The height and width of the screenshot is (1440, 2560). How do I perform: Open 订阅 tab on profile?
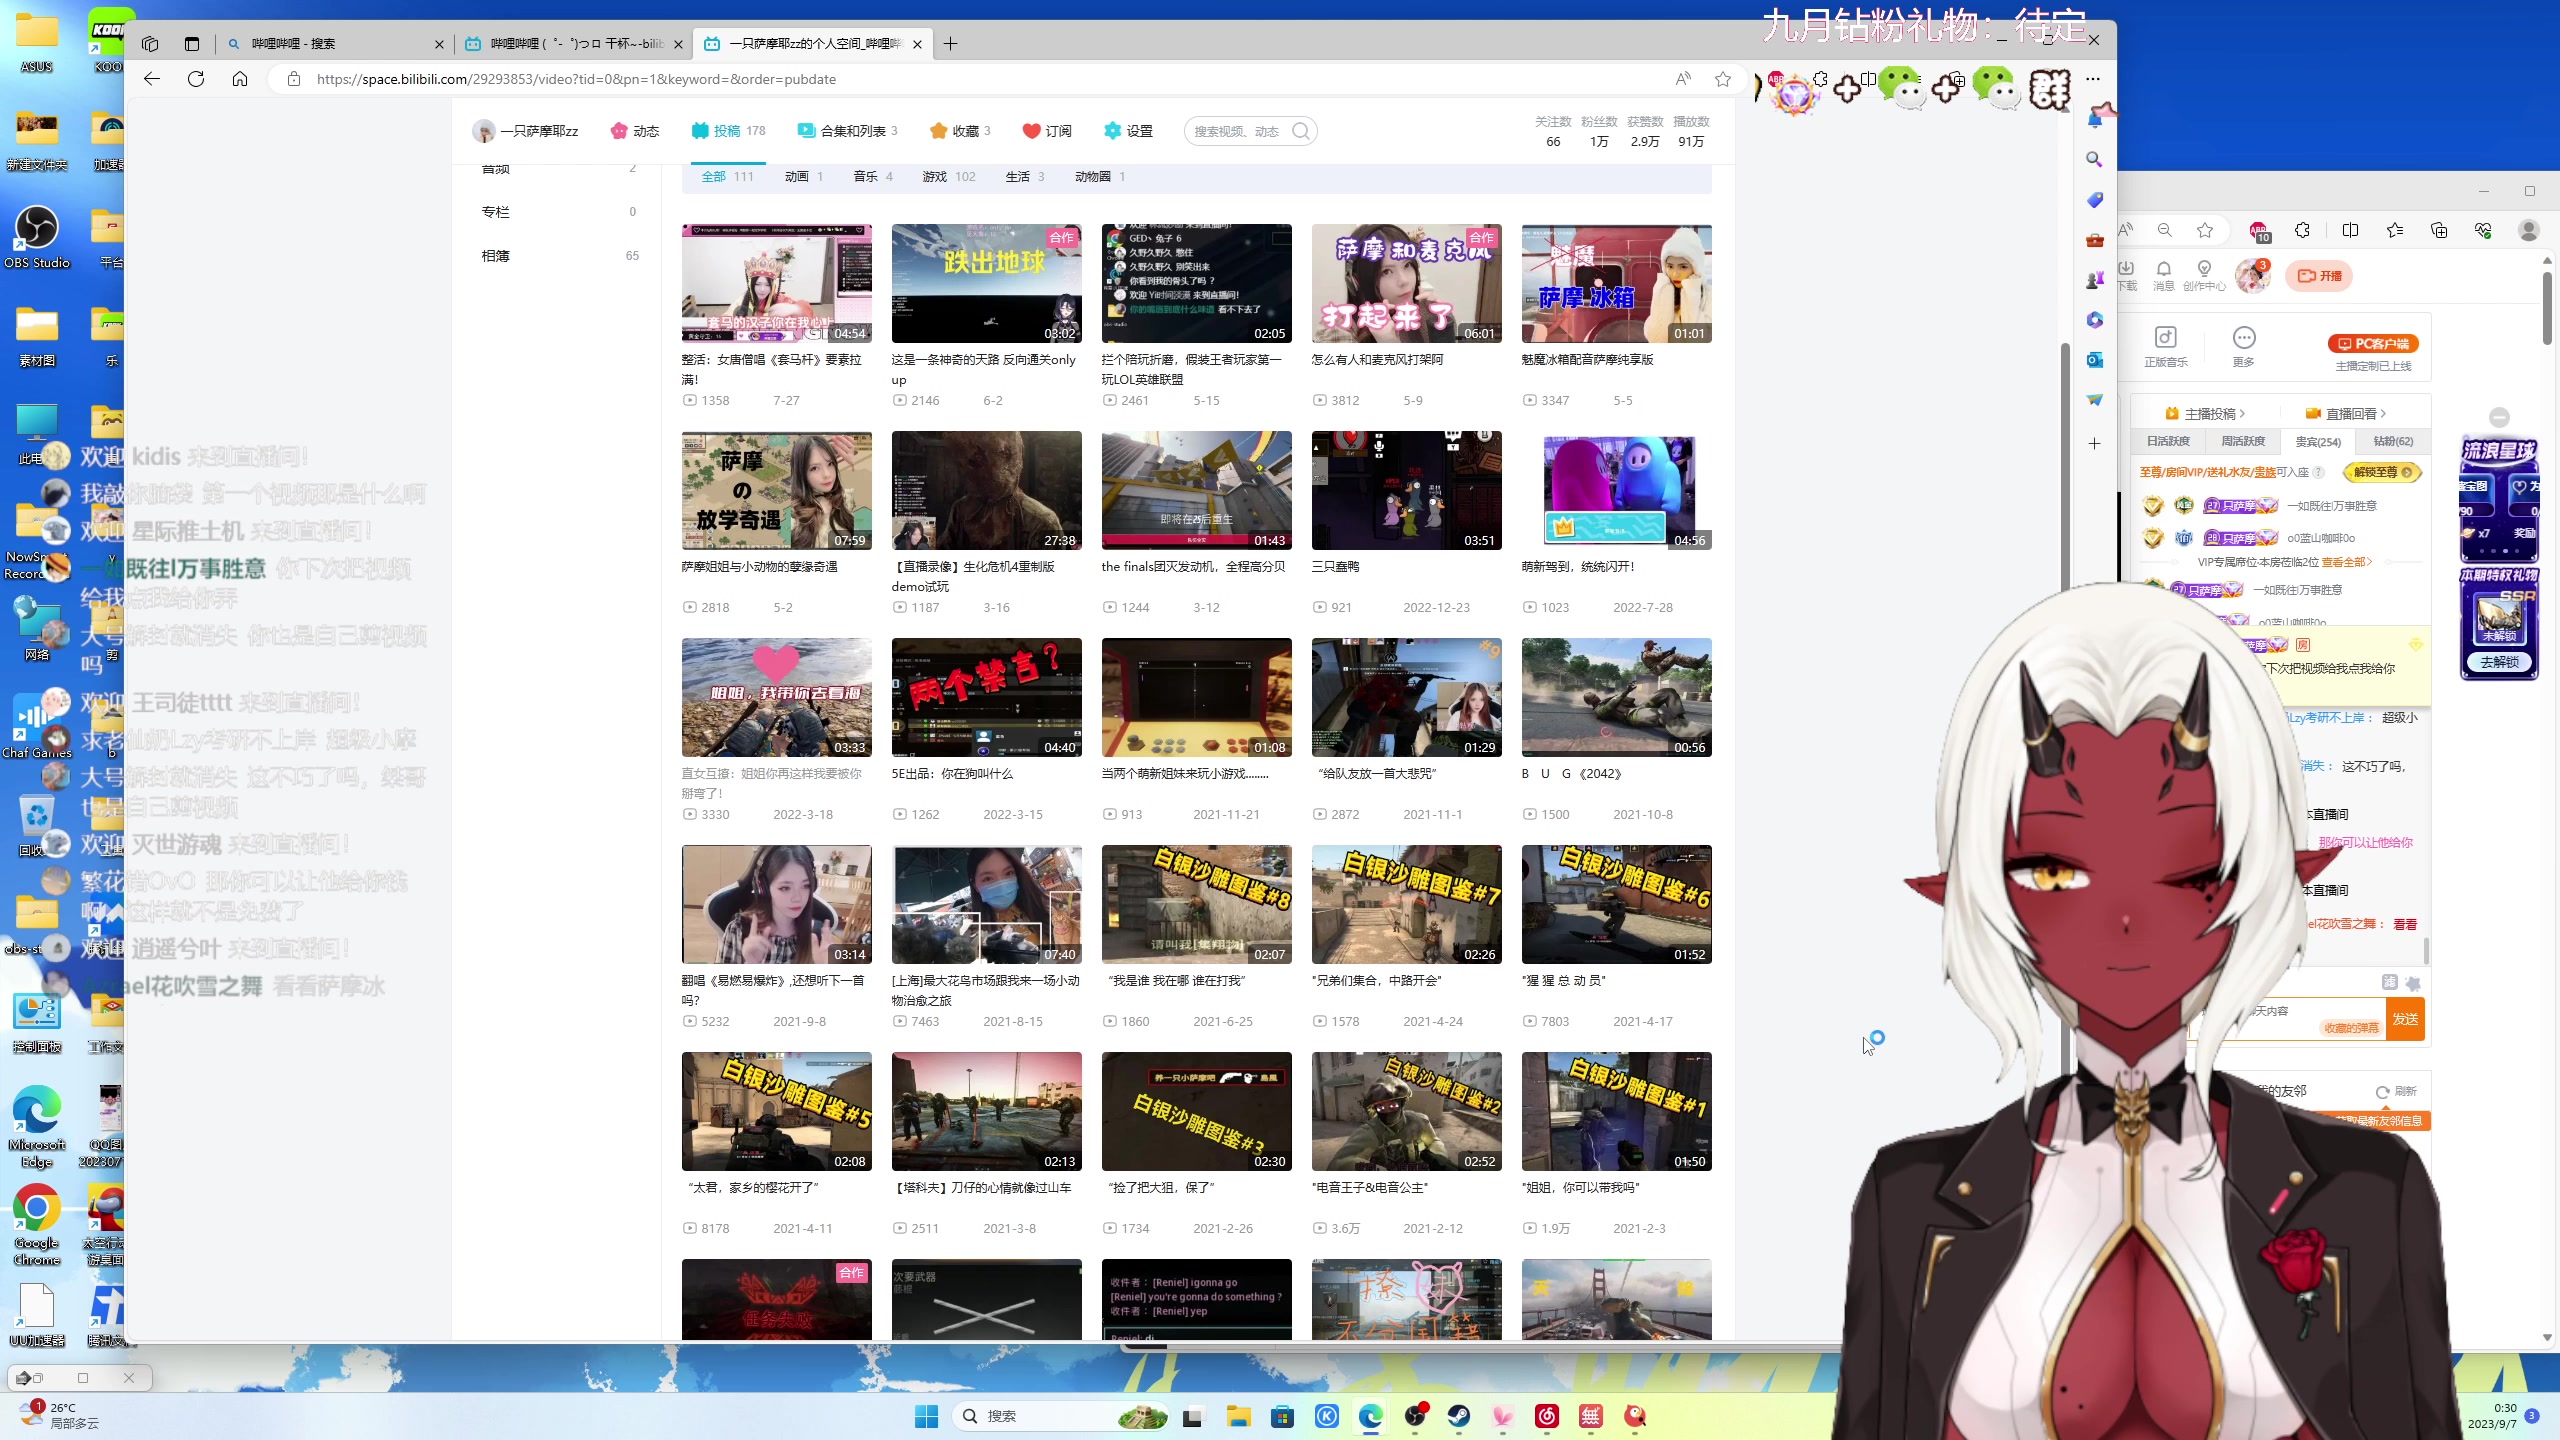[x=1047, y=131]
